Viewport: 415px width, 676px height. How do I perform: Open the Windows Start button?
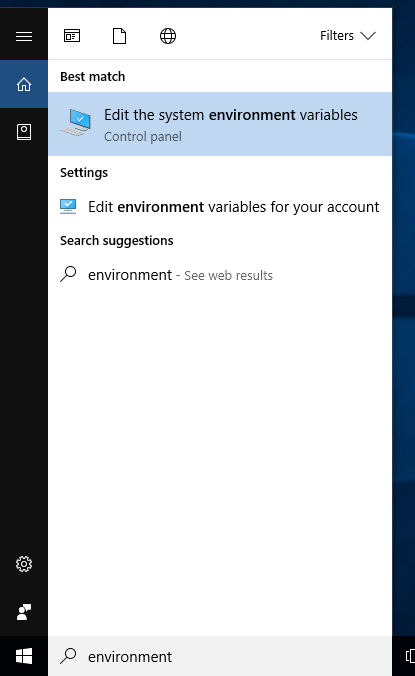click(24, 657)
